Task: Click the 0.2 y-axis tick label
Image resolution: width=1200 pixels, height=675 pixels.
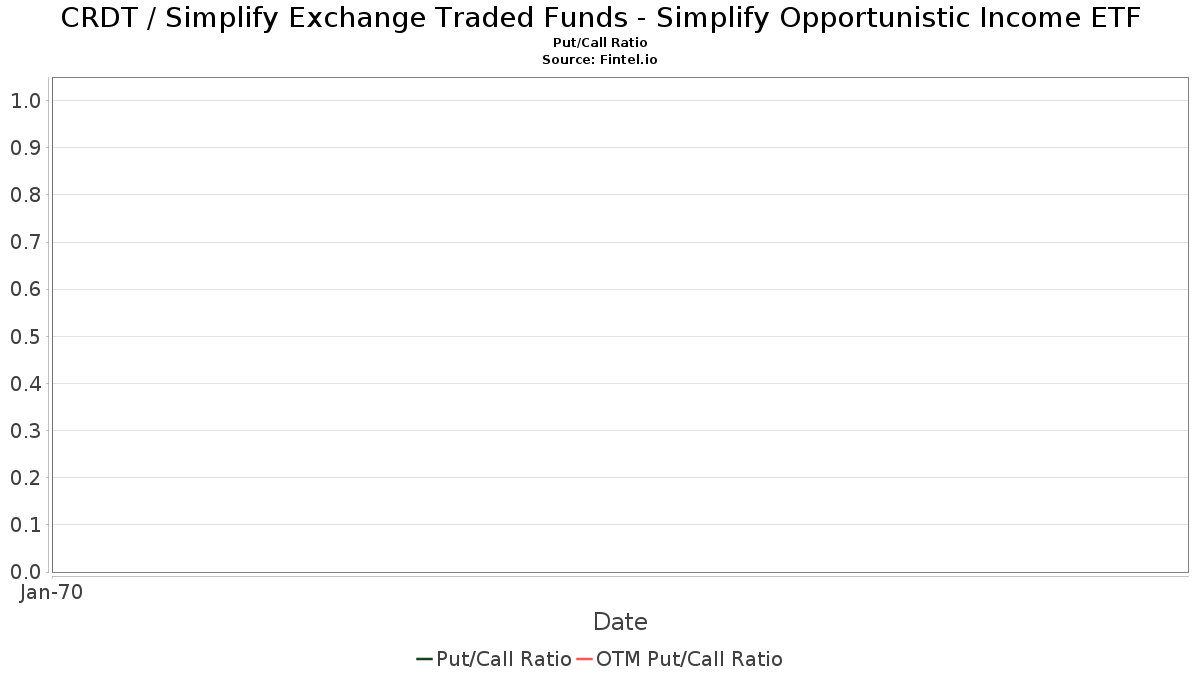Action: pyautogui.click(x=25, y=478)
